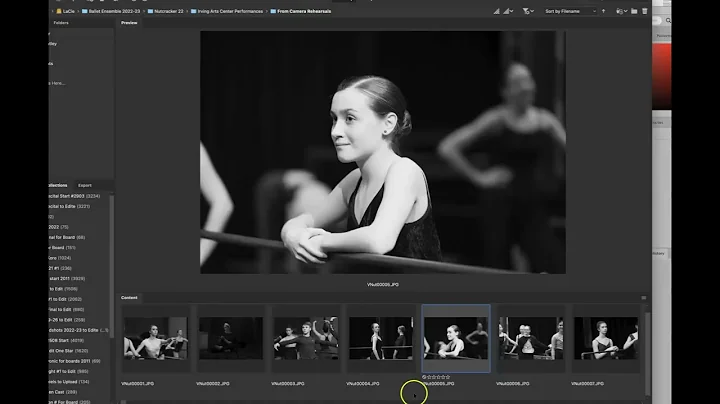
Task: Select thumbnail VNut00007.JPG
Action: [x=606, y=338]
